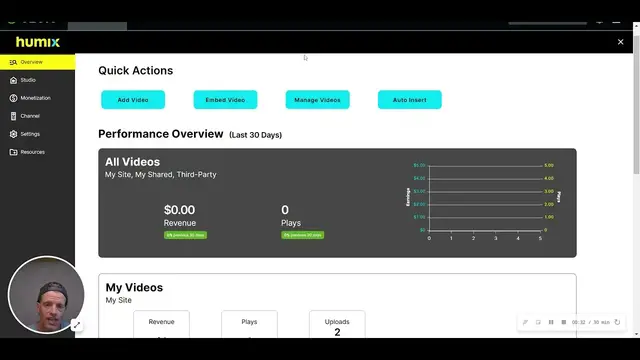Click the Overview icon in sidebar
640x360 pixels.
(x=13, y=62)
